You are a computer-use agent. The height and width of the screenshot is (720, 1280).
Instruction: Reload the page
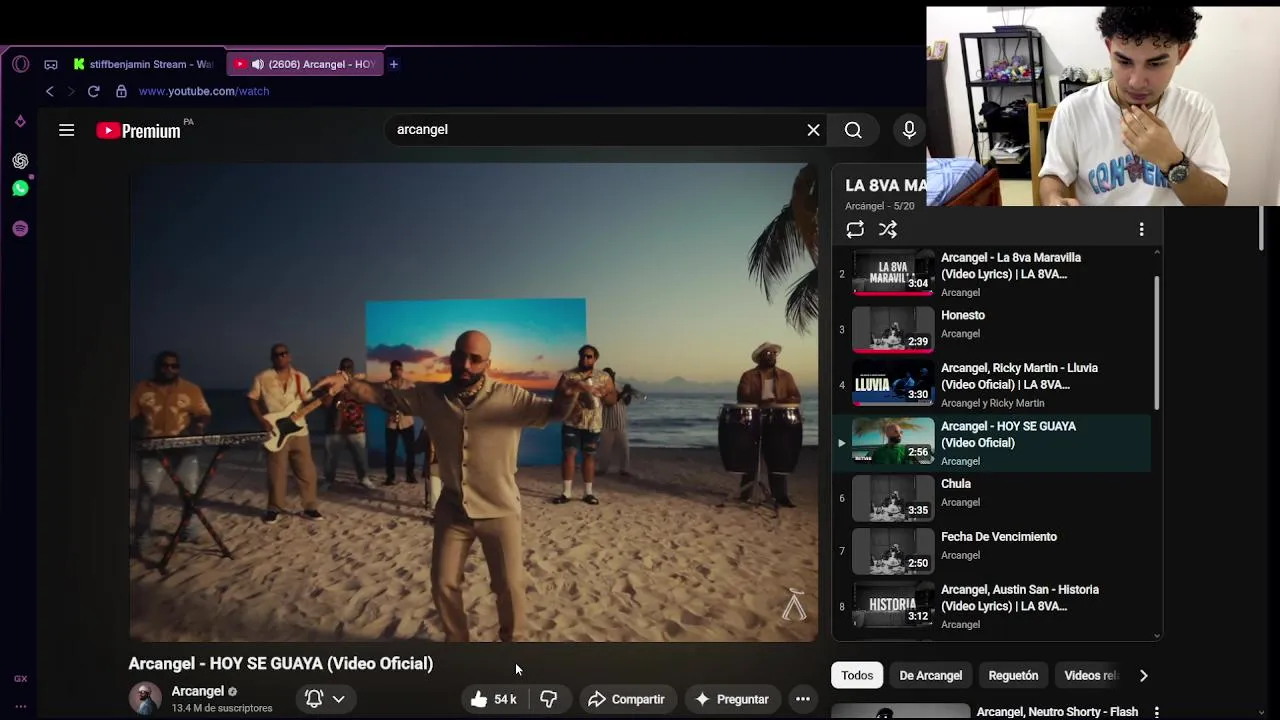(x=93, y=91)
